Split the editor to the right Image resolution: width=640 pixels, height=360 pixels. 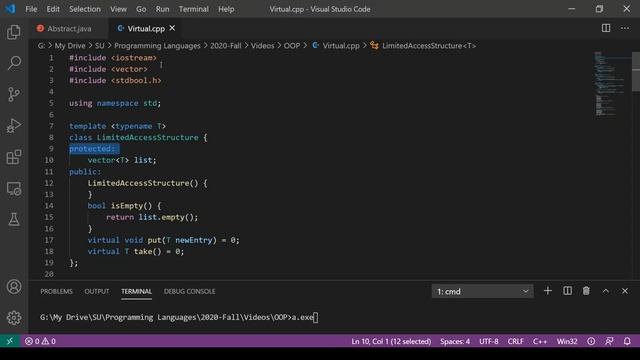(606, 28)
